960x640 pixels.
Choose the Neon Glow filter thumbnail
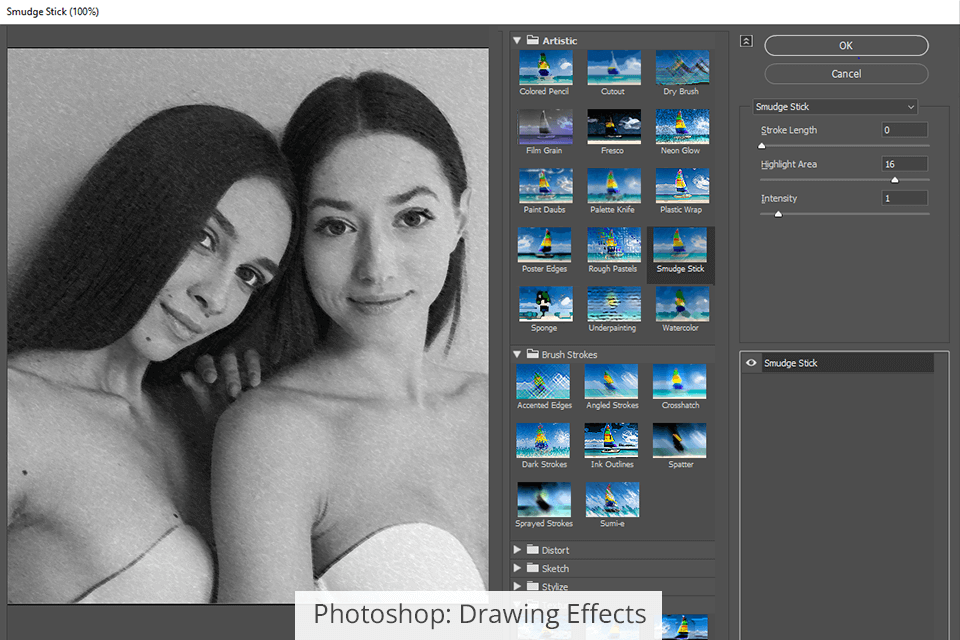pos(682,126)
